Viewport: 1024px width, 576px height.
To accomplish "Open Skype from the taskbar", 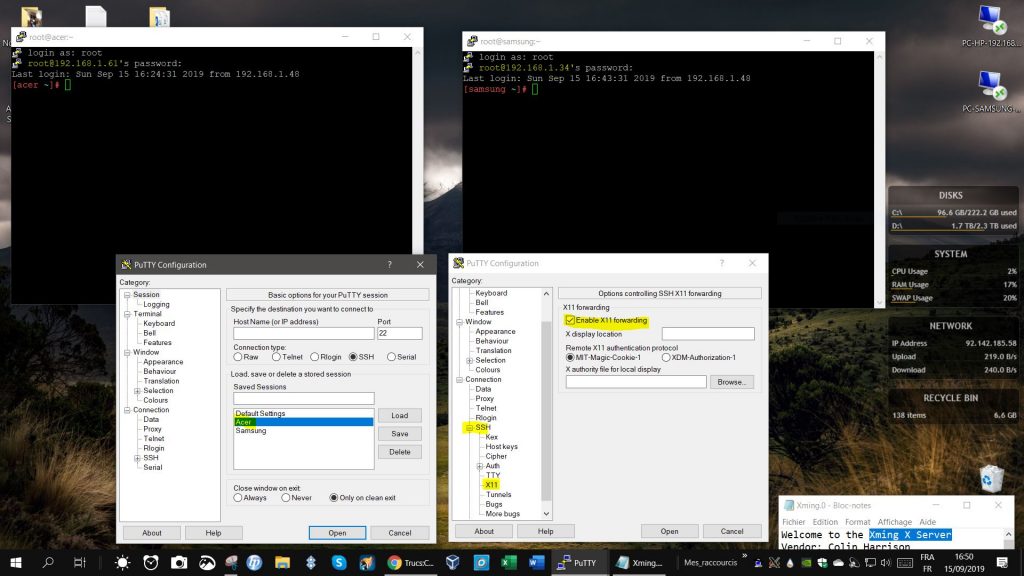I will [x=338, y=562].
